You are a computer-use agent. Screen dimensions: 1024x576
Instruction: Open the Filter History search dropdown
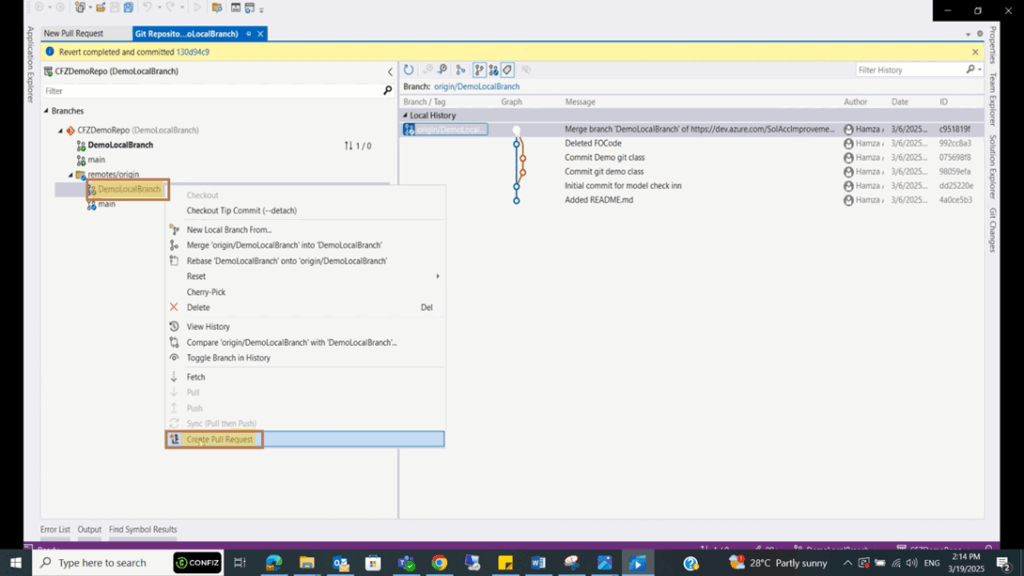click(x=980, y=70)
